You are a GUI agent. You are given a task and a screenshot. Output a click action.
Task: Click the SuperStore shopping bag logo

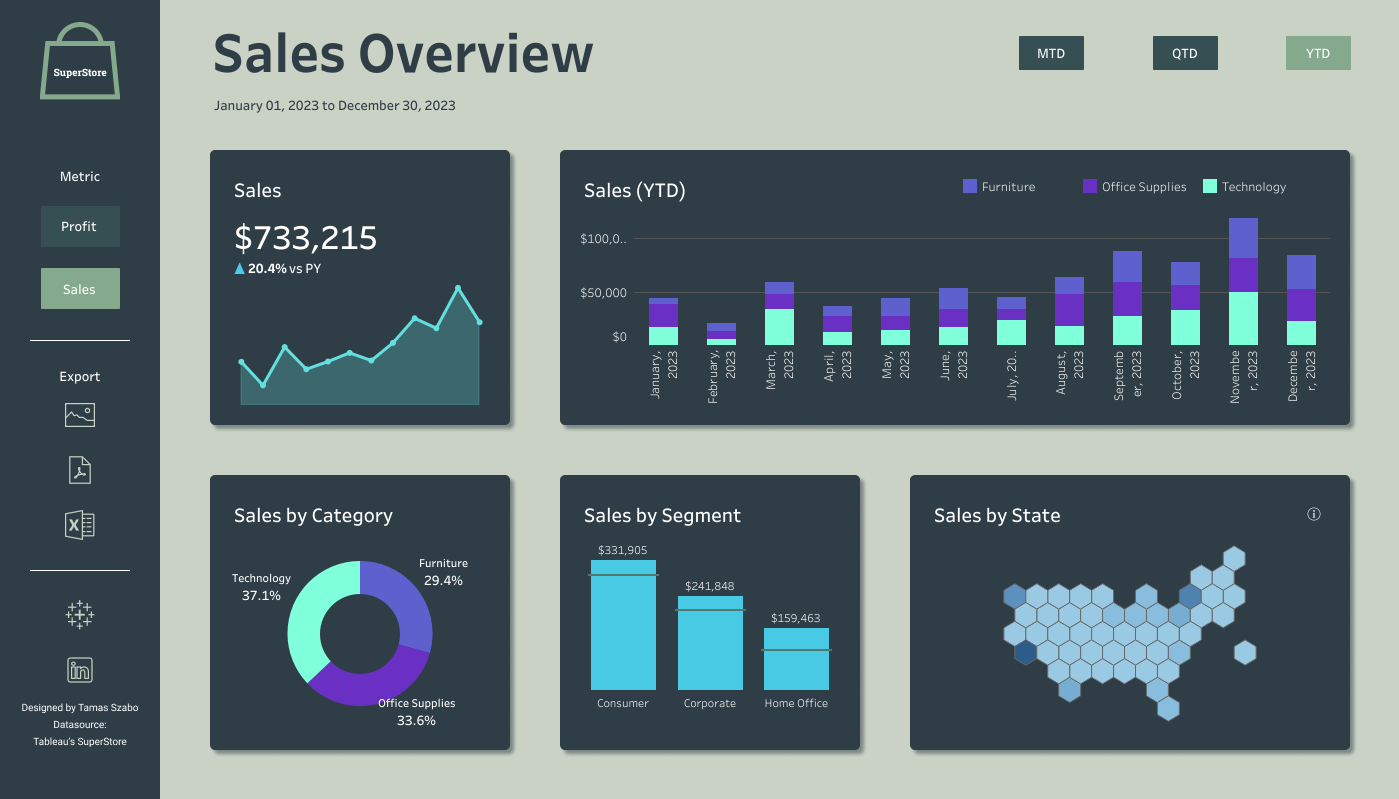coord(79,61)
